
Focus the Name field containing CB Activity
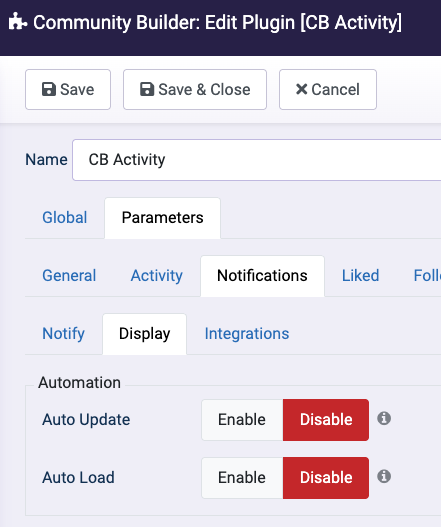[256, 160]
